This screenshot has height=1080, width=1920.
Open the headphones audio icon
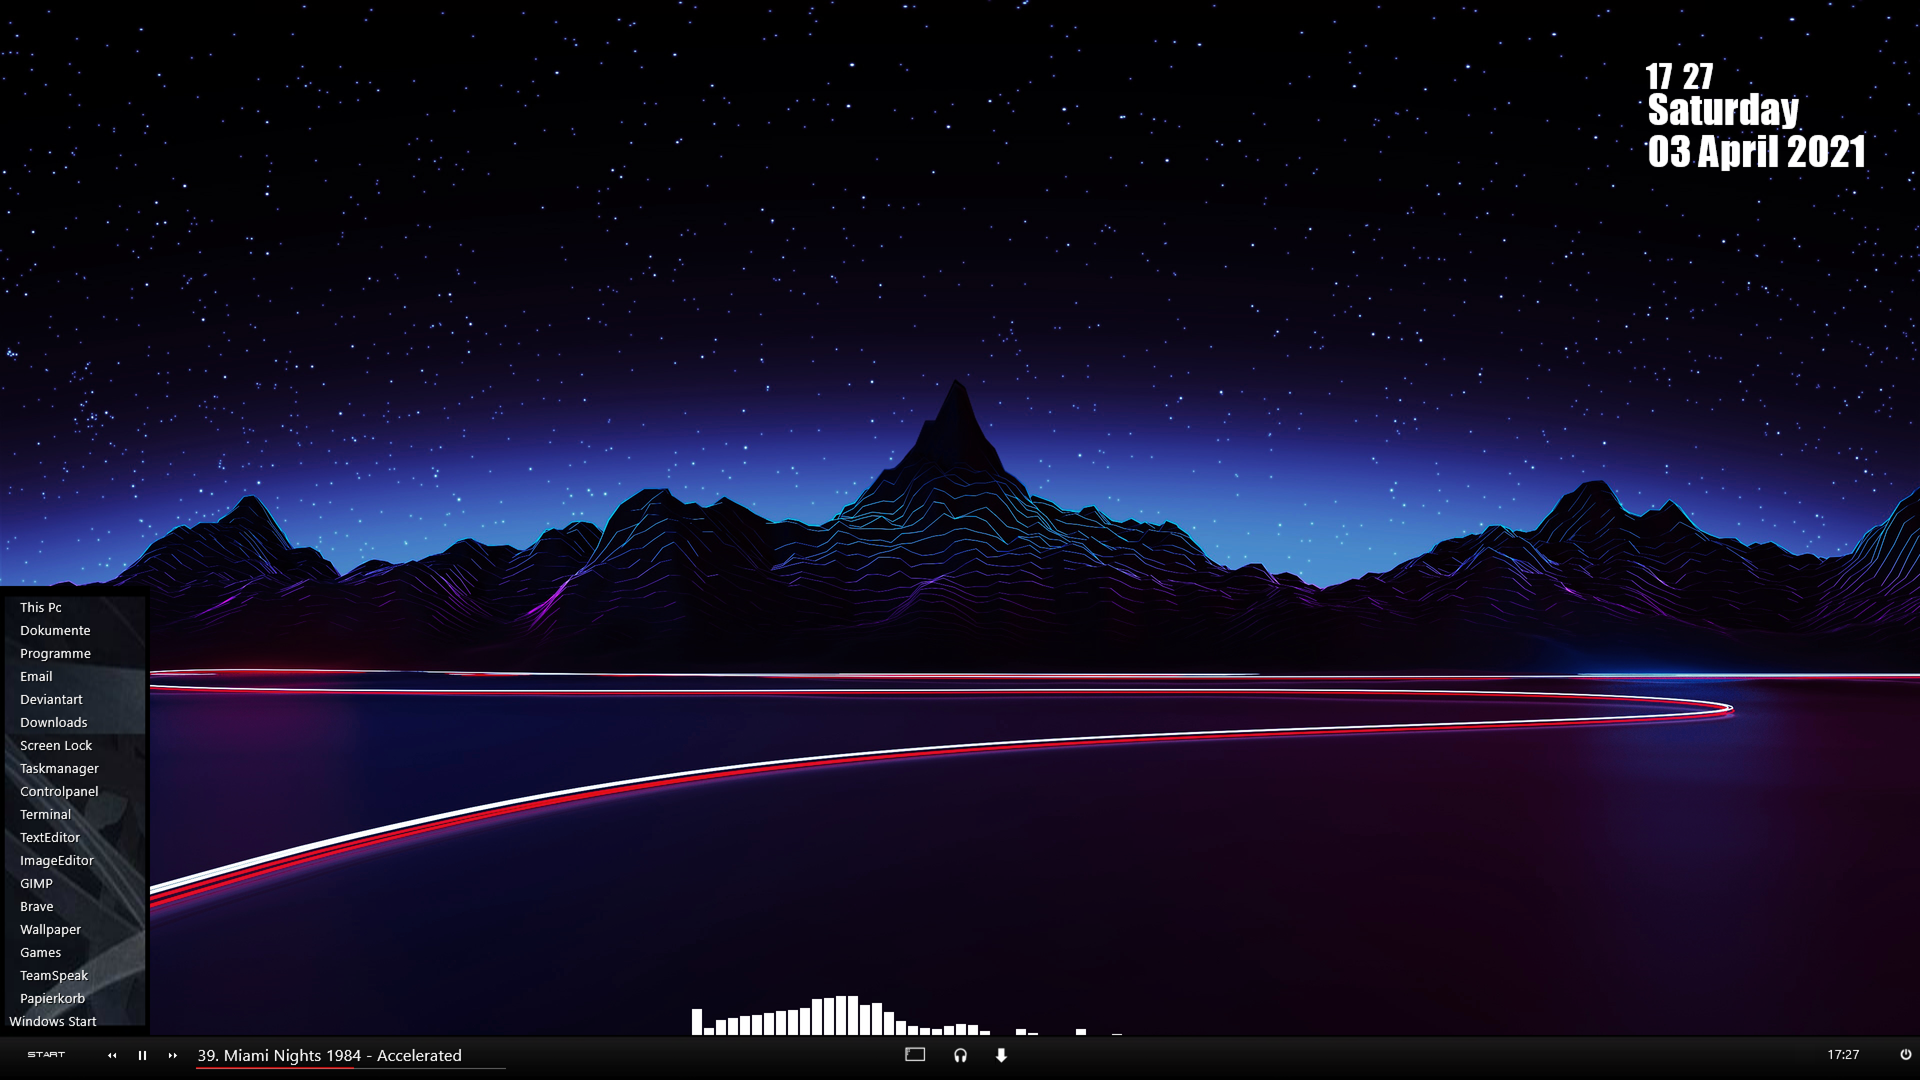click(x=960, y=1055)
